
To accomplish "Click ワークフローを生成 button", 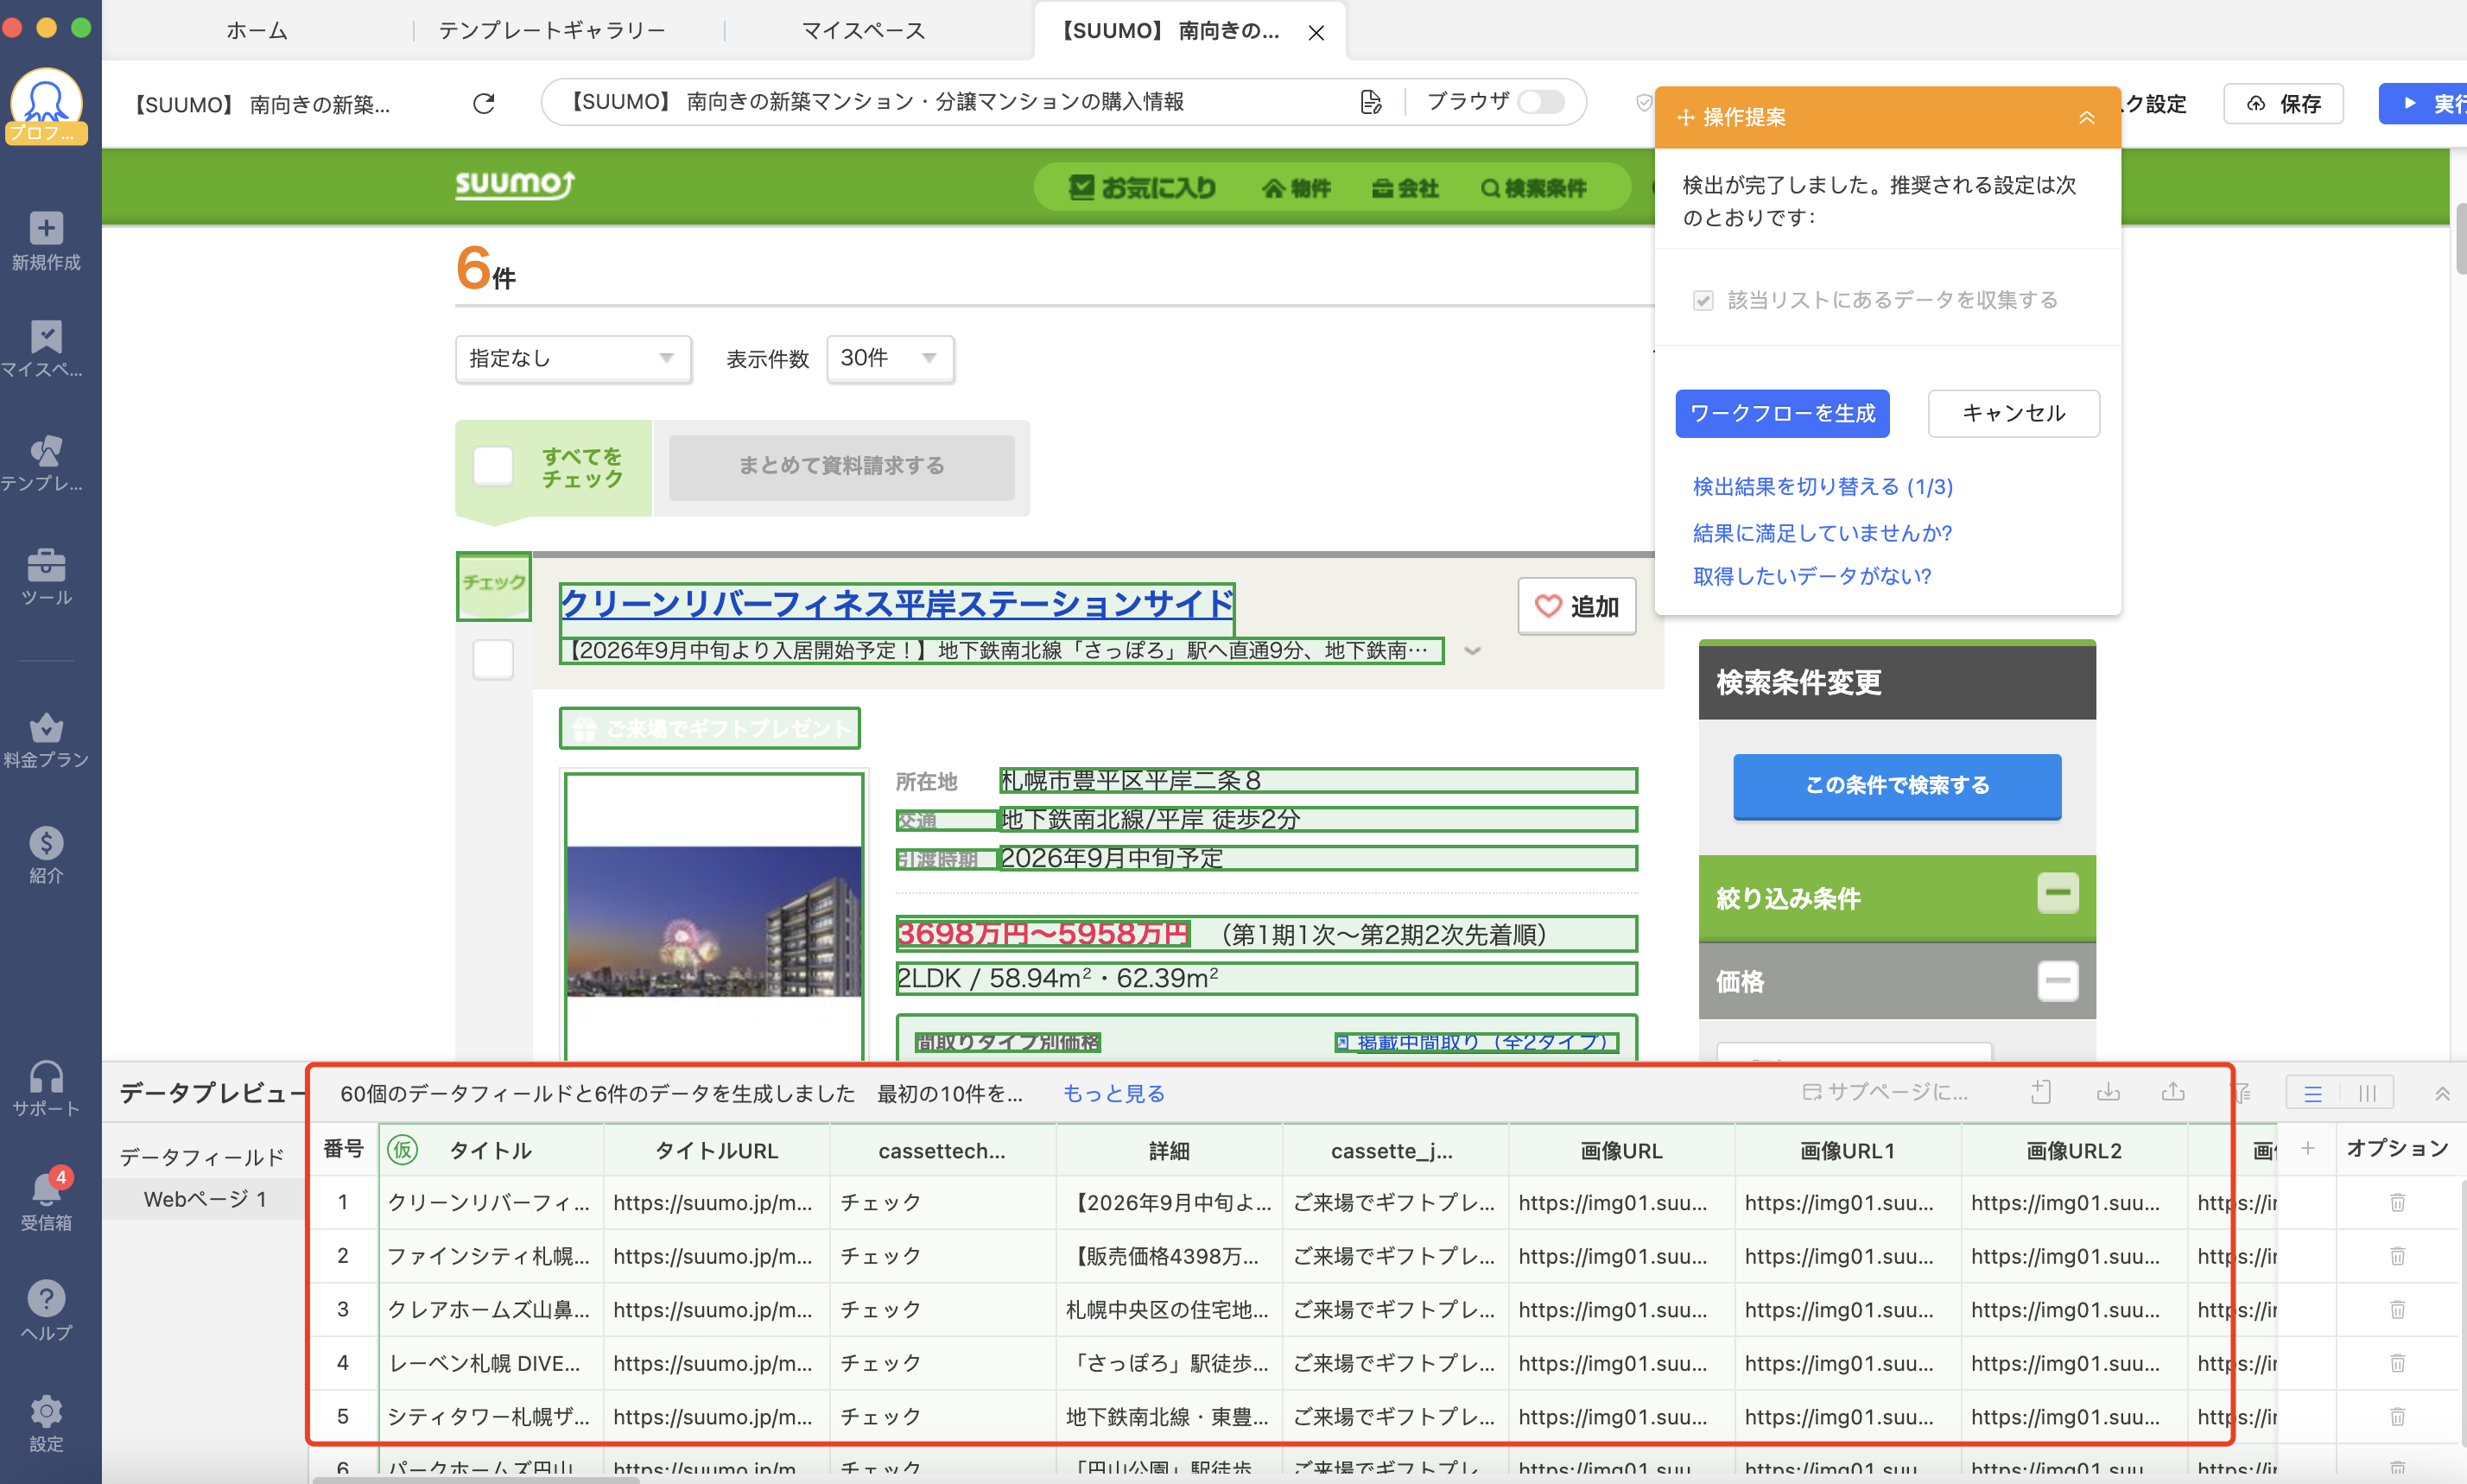I will click(1782, 414).
